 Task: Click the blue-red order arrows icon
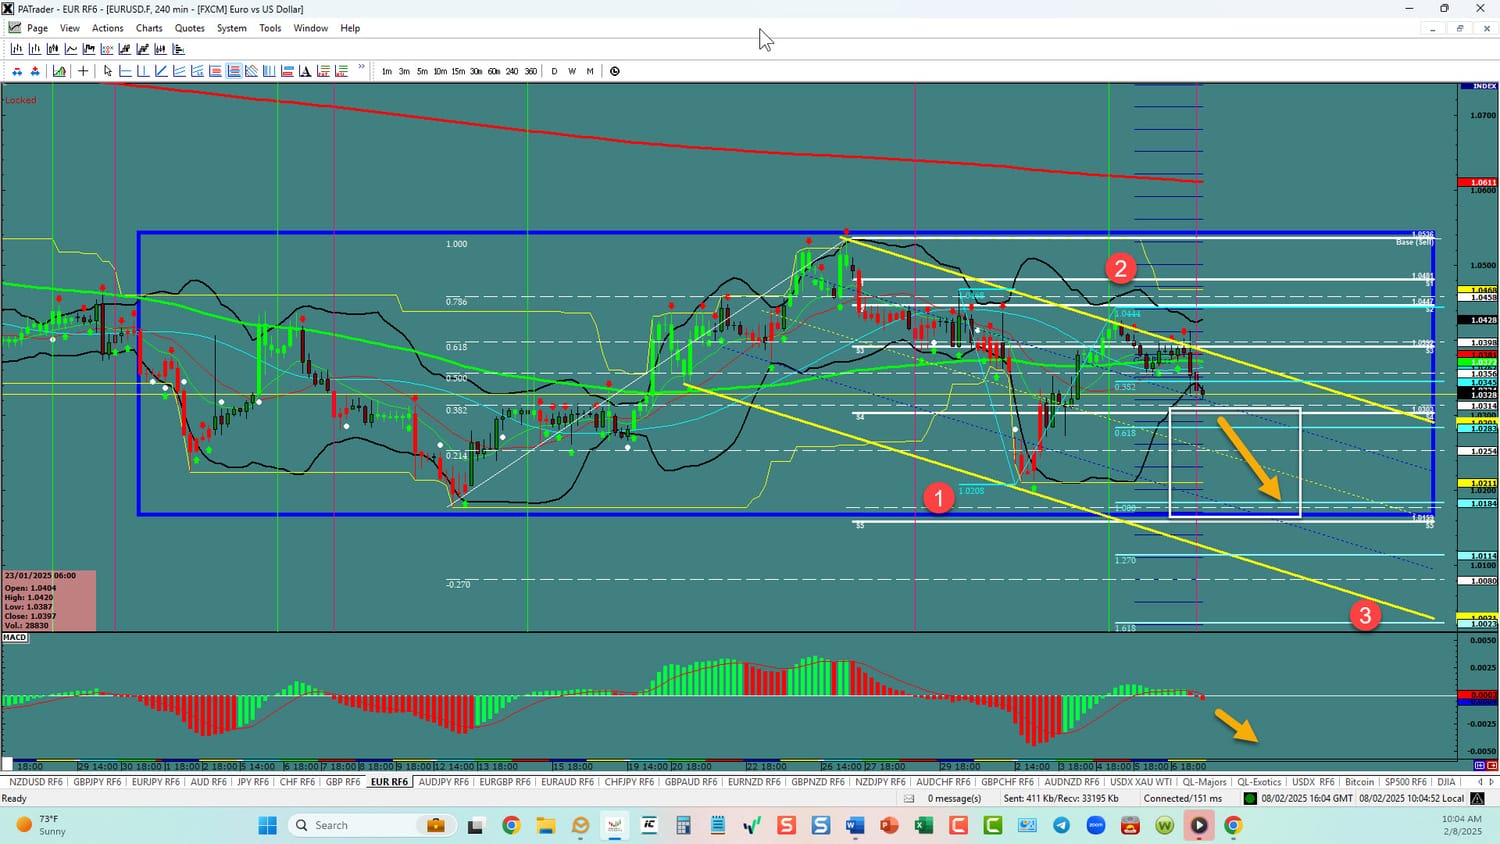coord(17,71)
